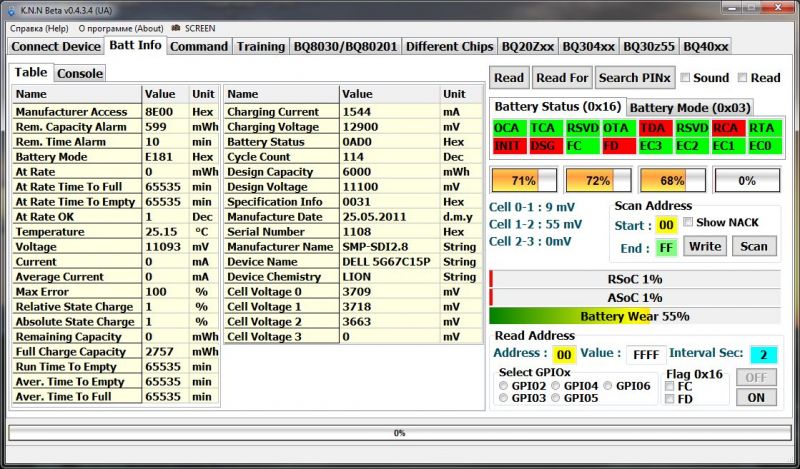Click the Read For button

[x=562, y=78]
